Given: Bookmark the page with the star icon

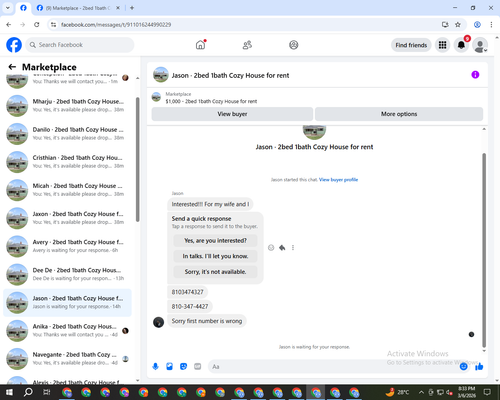Looking at the screenshot, I should [458, 25].
